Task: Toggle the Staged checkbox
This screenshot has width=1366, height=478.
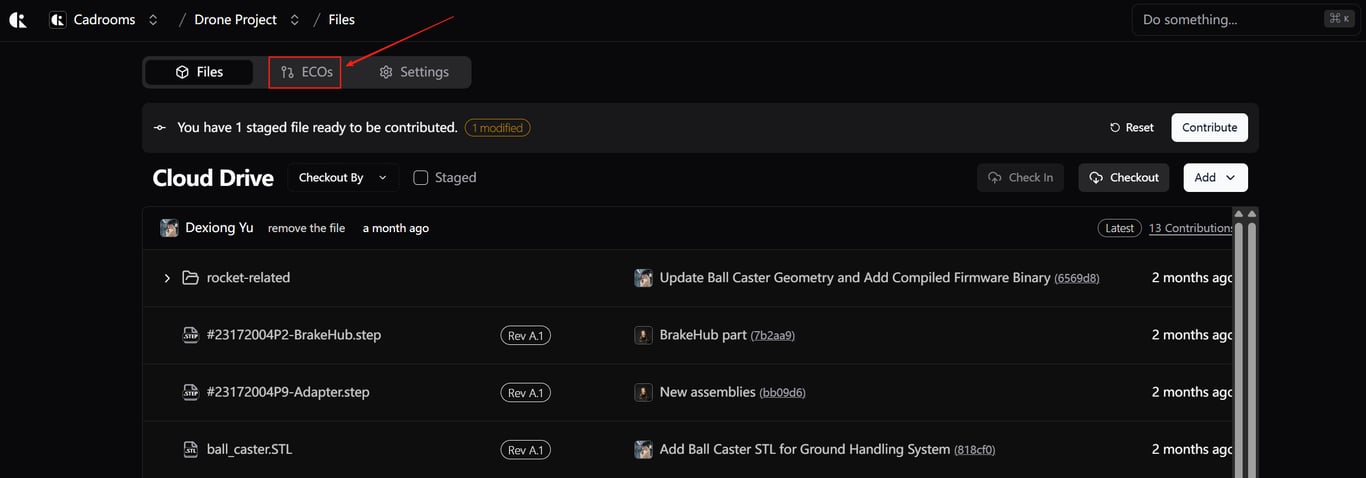Action: click(x=421, y=178)
